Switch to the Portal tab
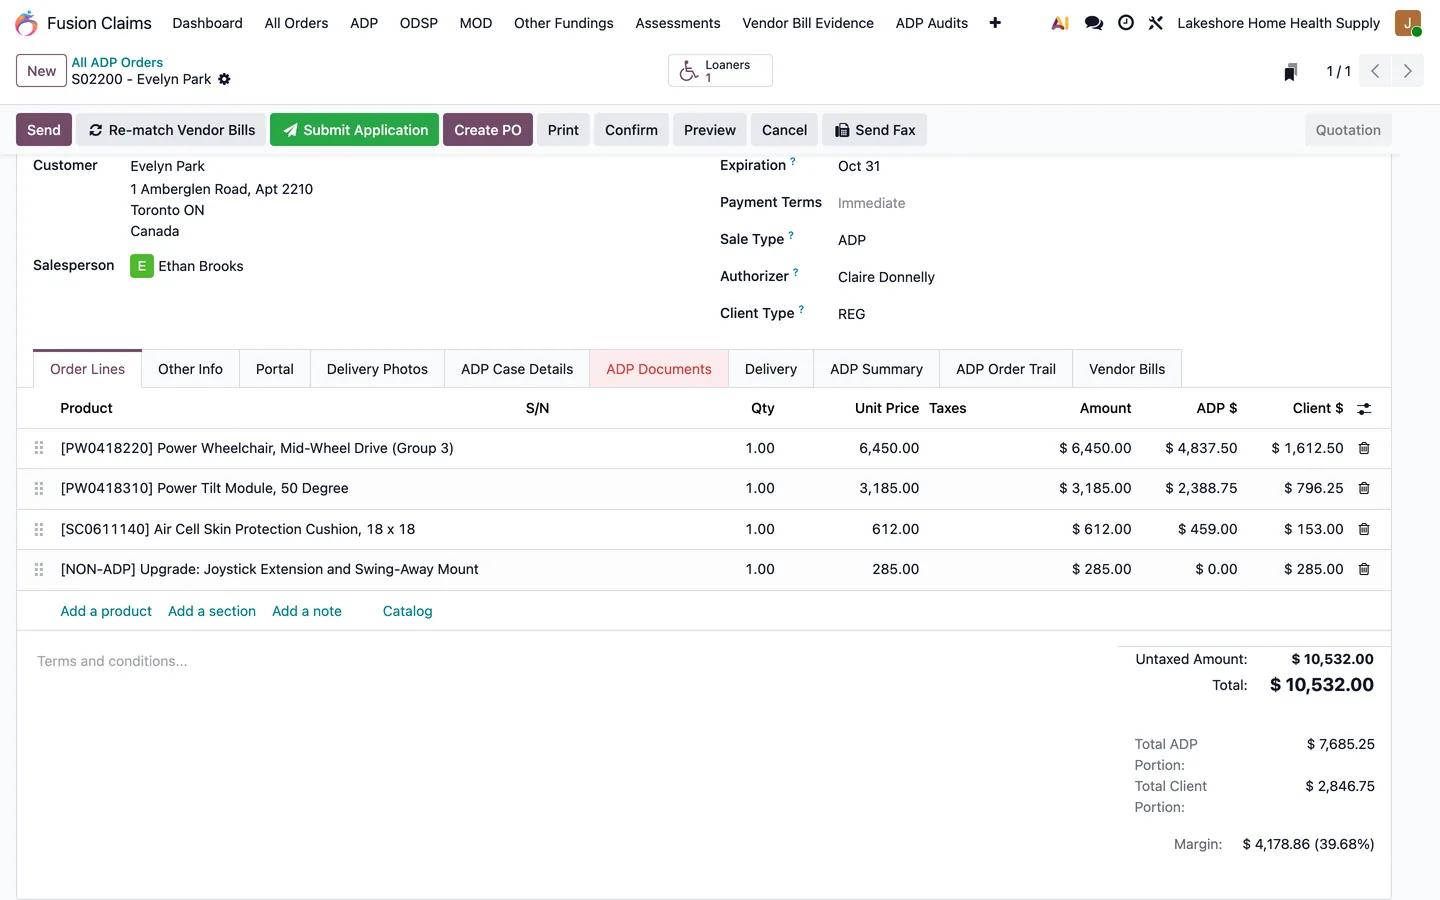 point(275,369)
